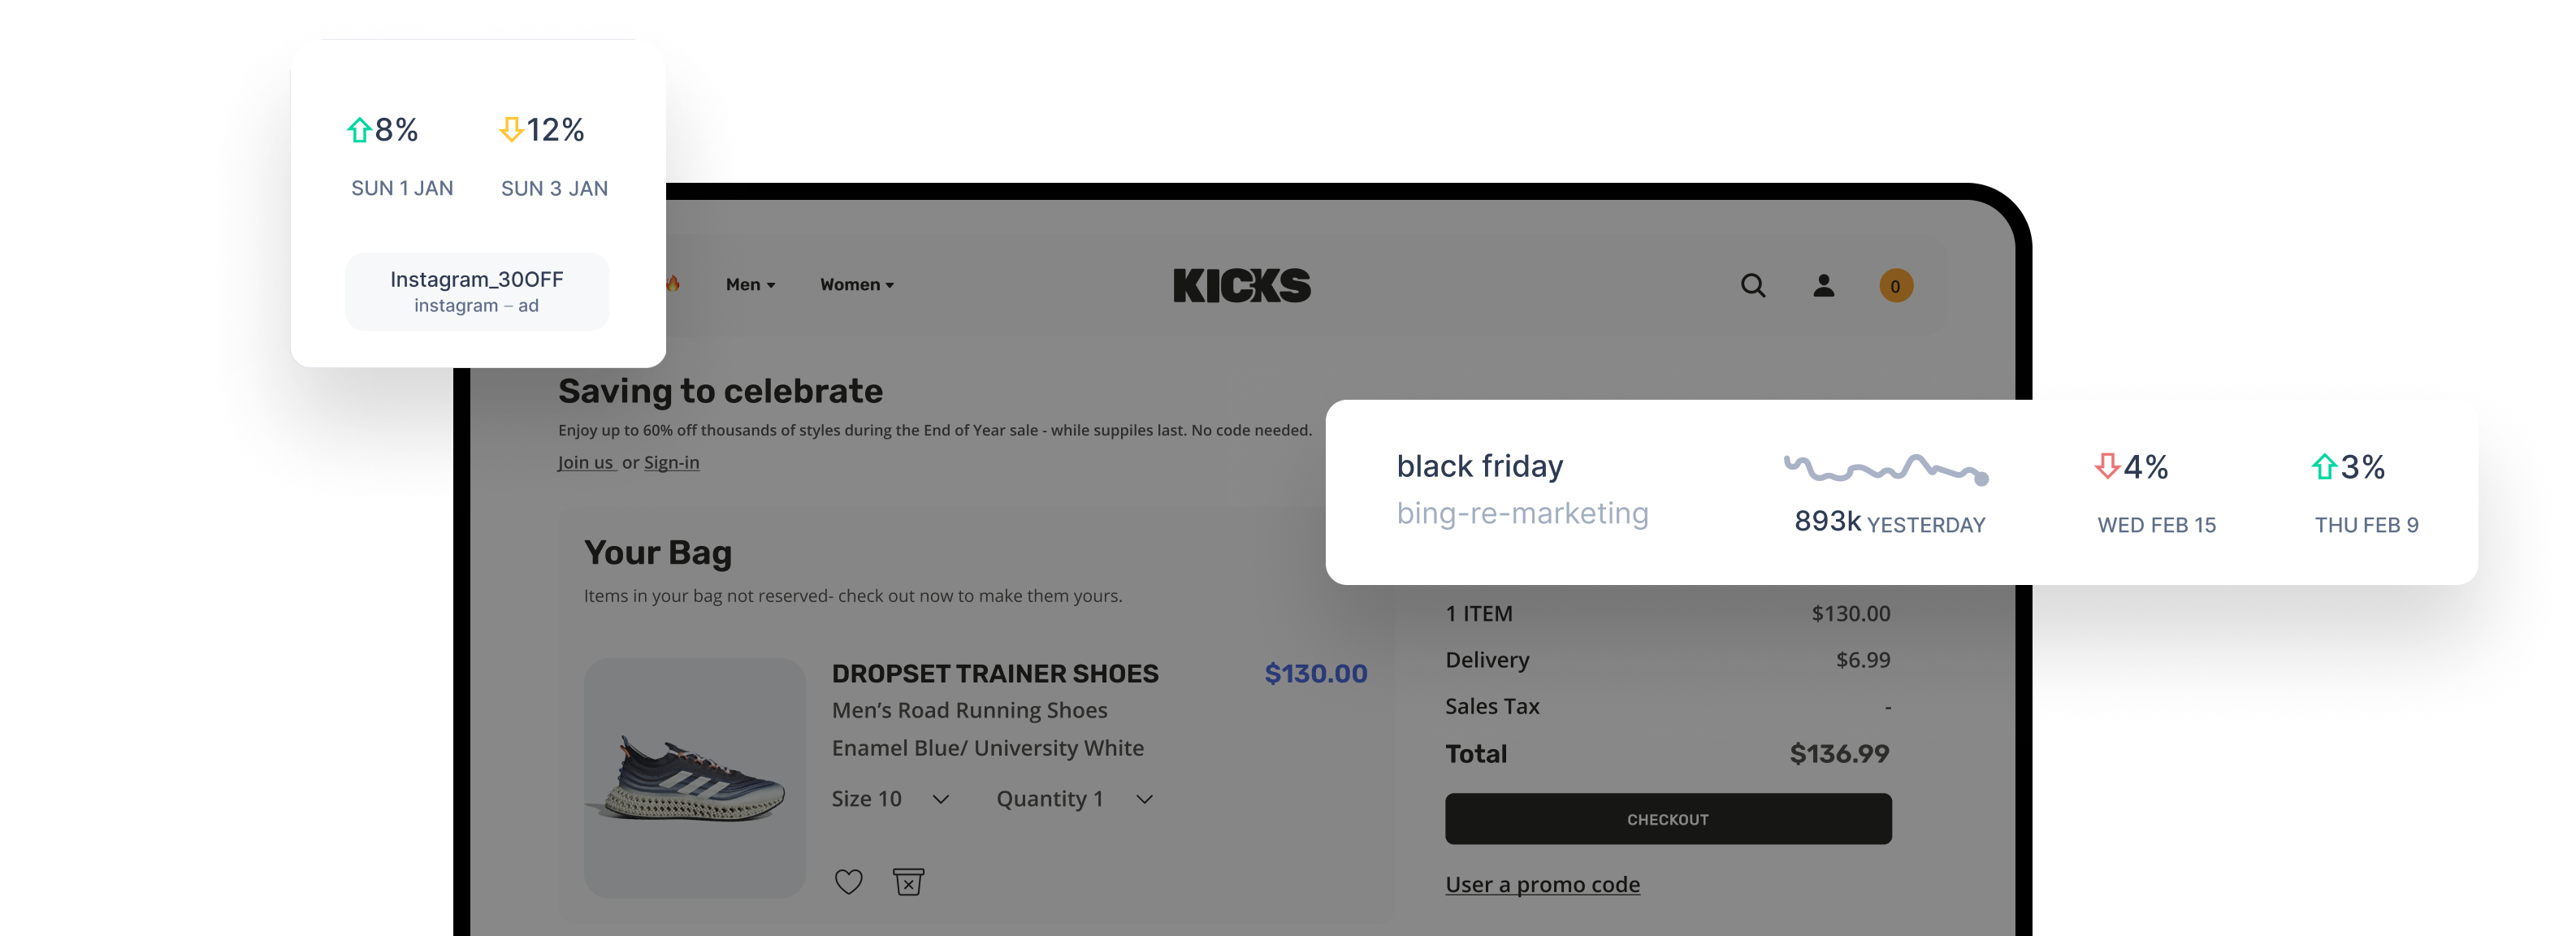Screen dimensions: 2576x936
Task: Click the yellow down arrow beside 12%
Action: pyautogui.click(x=511, y=130)
